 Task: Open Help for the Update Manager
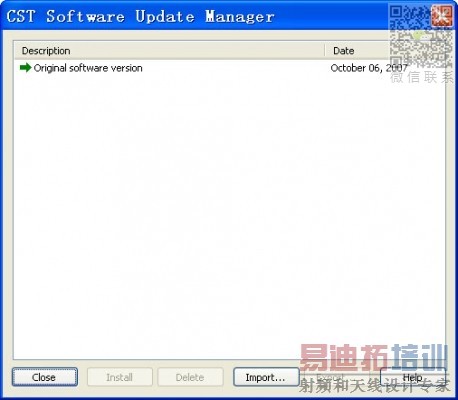[413, 377]
